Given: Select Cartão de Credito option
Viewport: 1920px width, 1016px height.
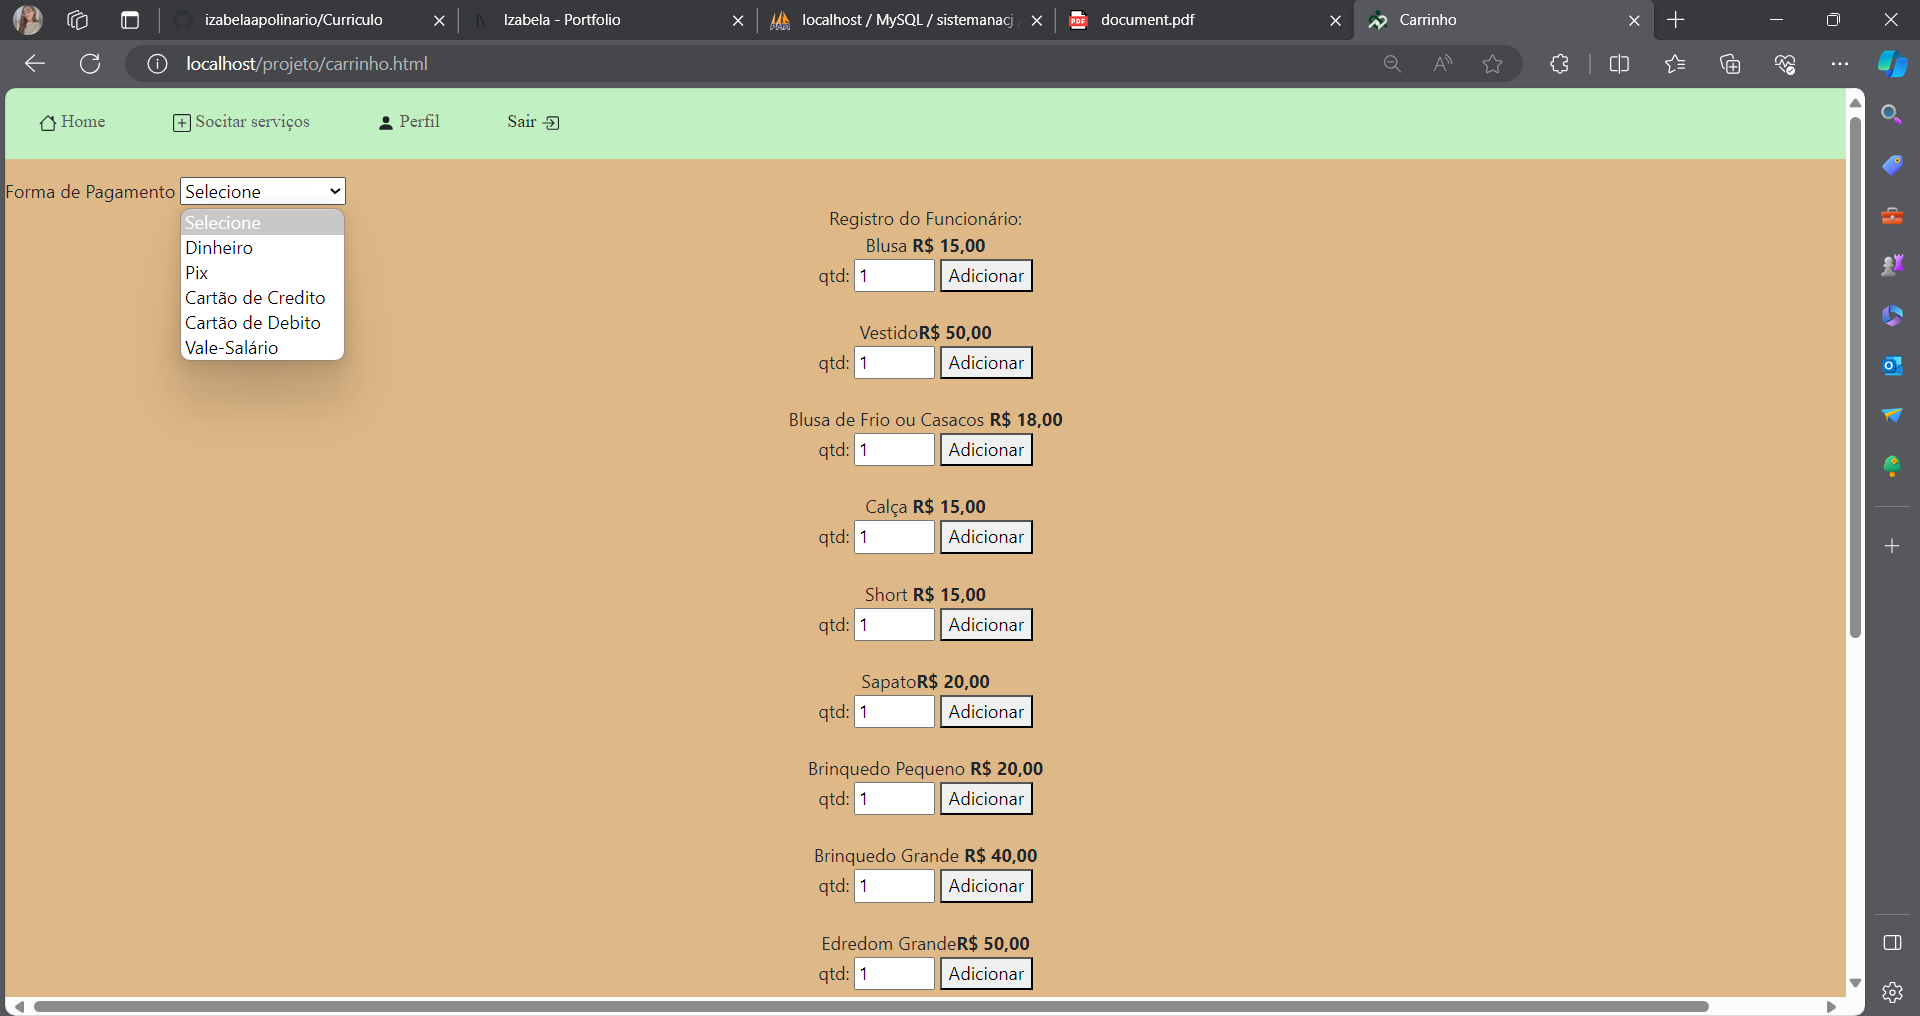Looking at the screenshot, I should tap(255, 298).
